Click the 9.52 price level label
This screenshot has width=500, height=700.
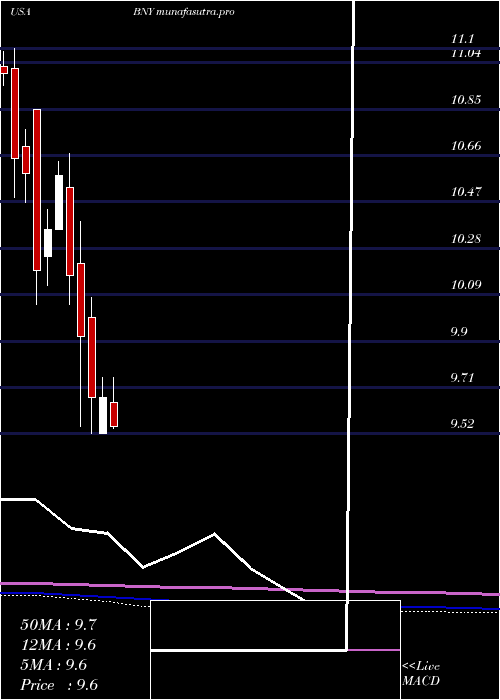pos(462,424)
